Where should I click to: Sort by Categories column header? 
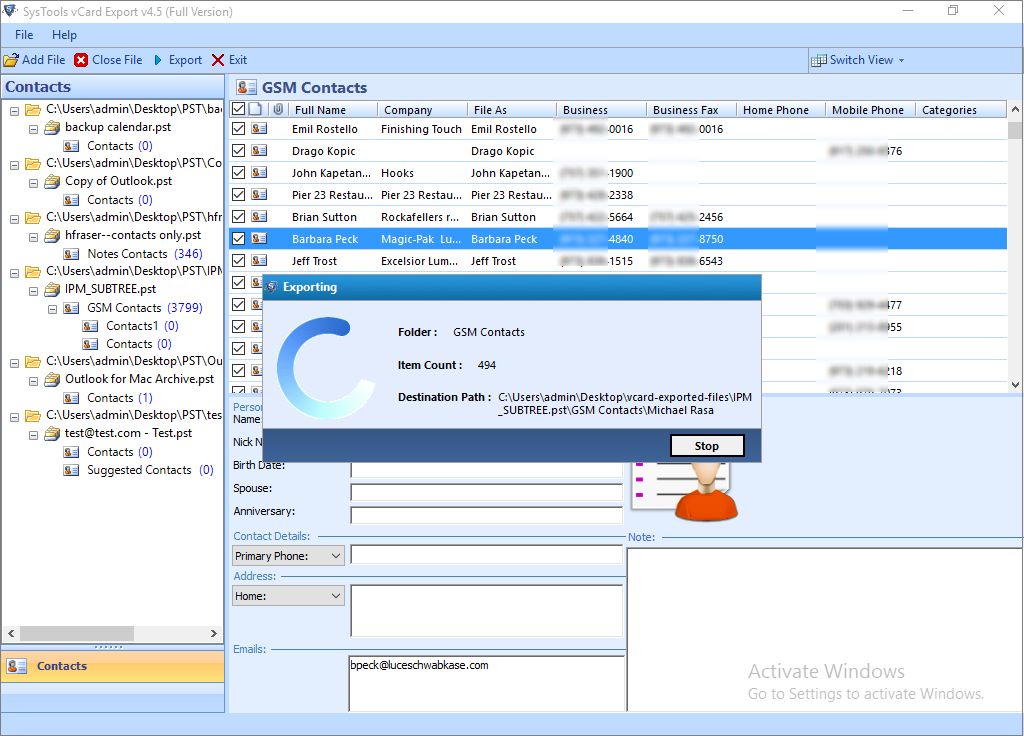[960, 110]
